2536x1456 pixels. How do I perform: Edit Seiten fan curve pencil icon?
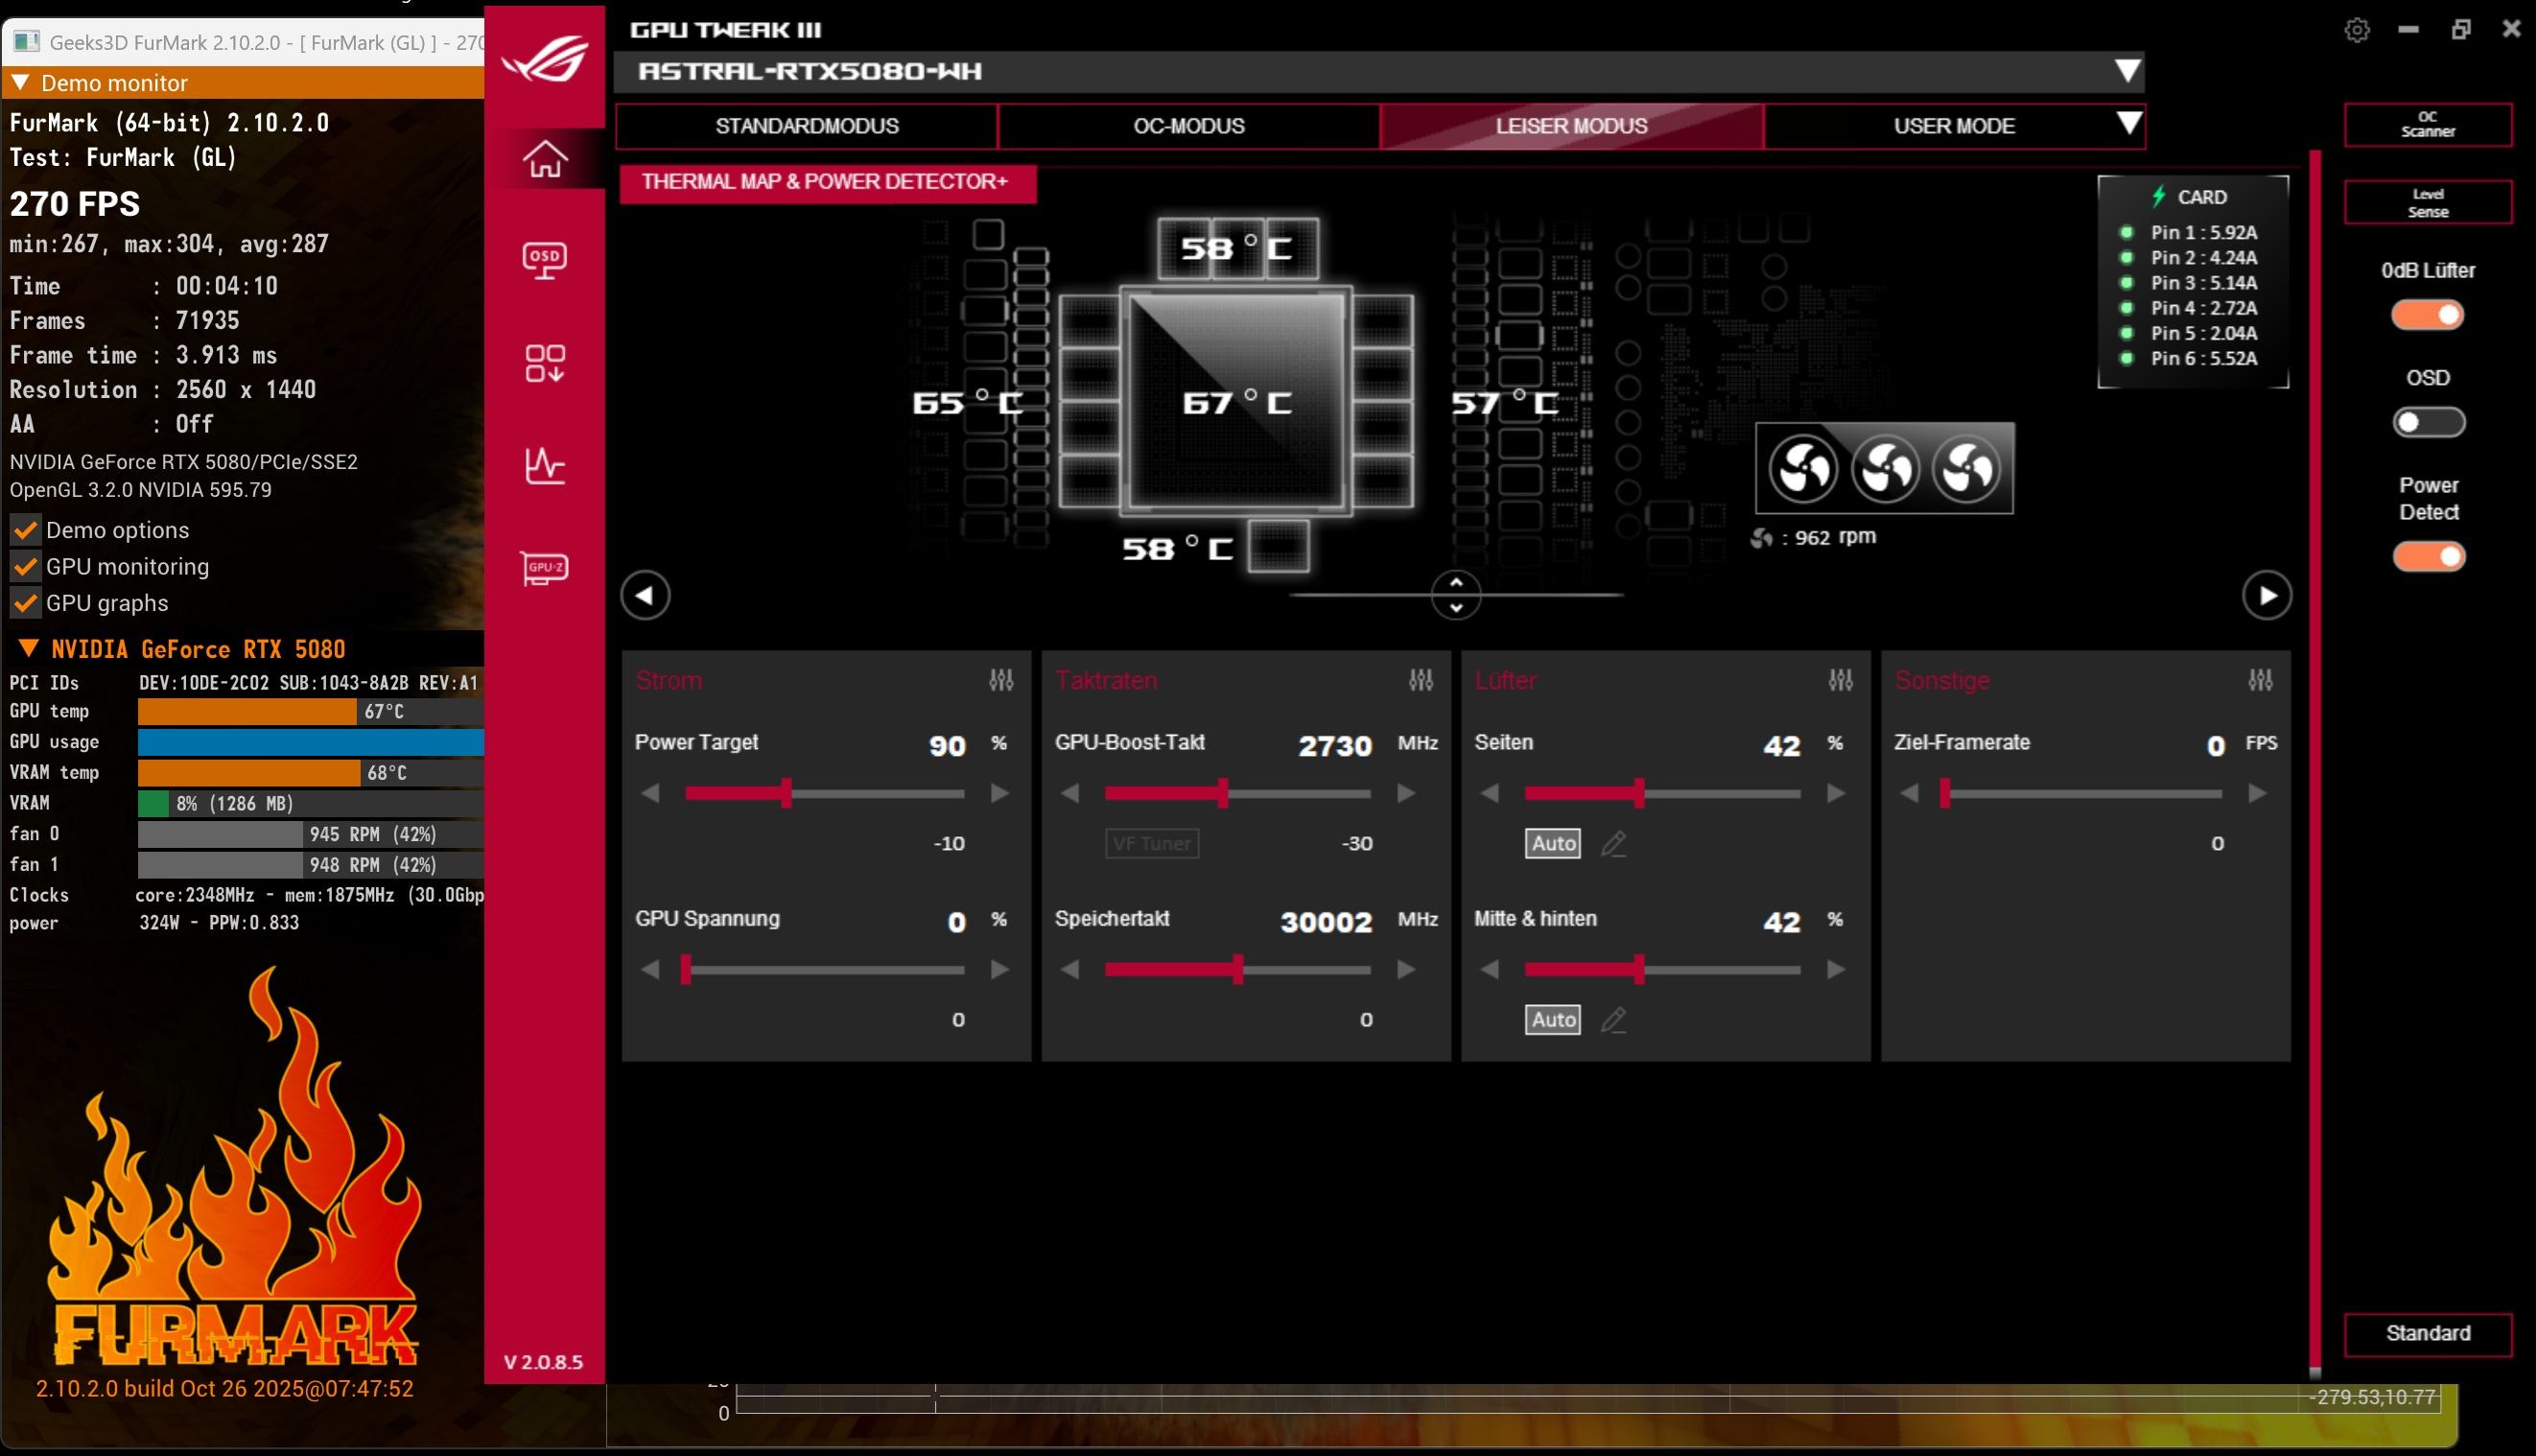pyautogui.click(x=1613, y=844)
